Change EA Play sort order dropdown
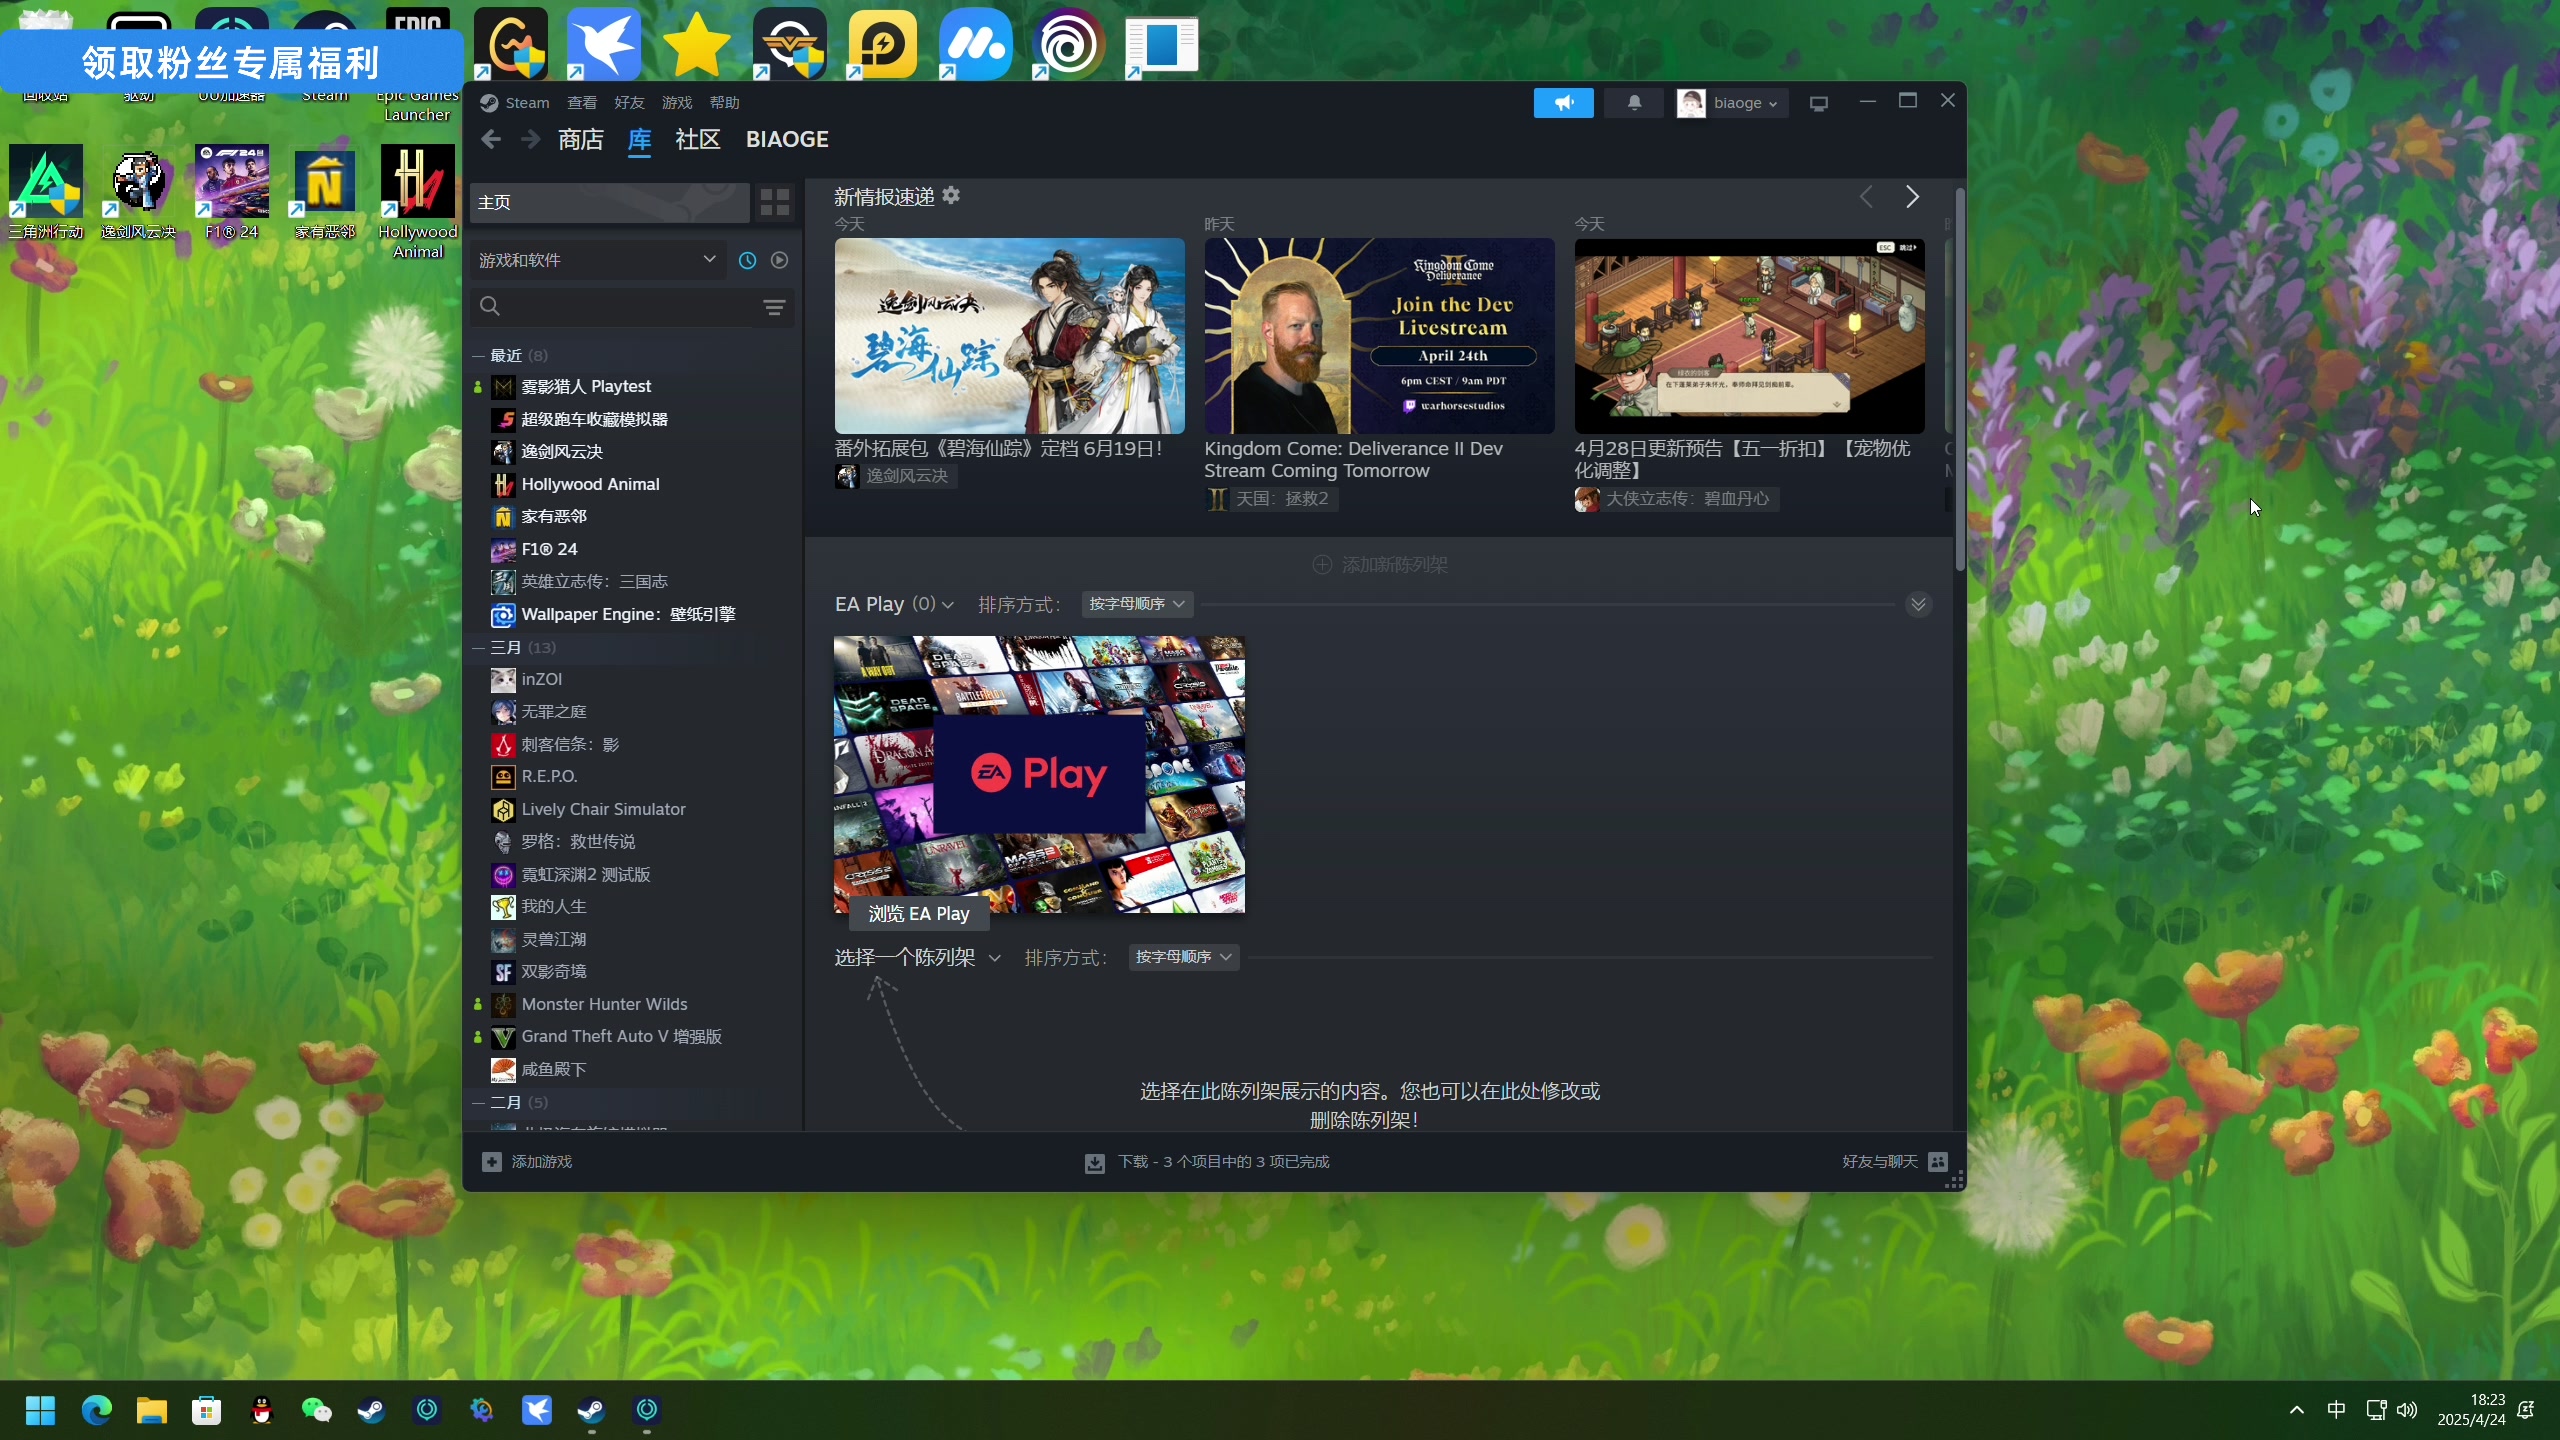This screenshot has width=2560, height=1440. (1137, 604)
